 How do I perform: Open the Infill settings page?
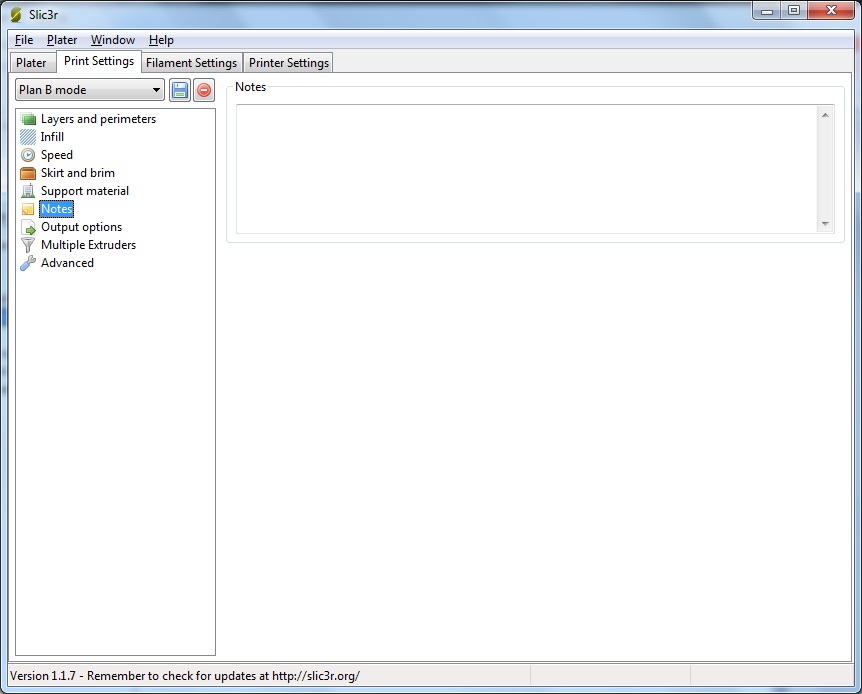52,137
